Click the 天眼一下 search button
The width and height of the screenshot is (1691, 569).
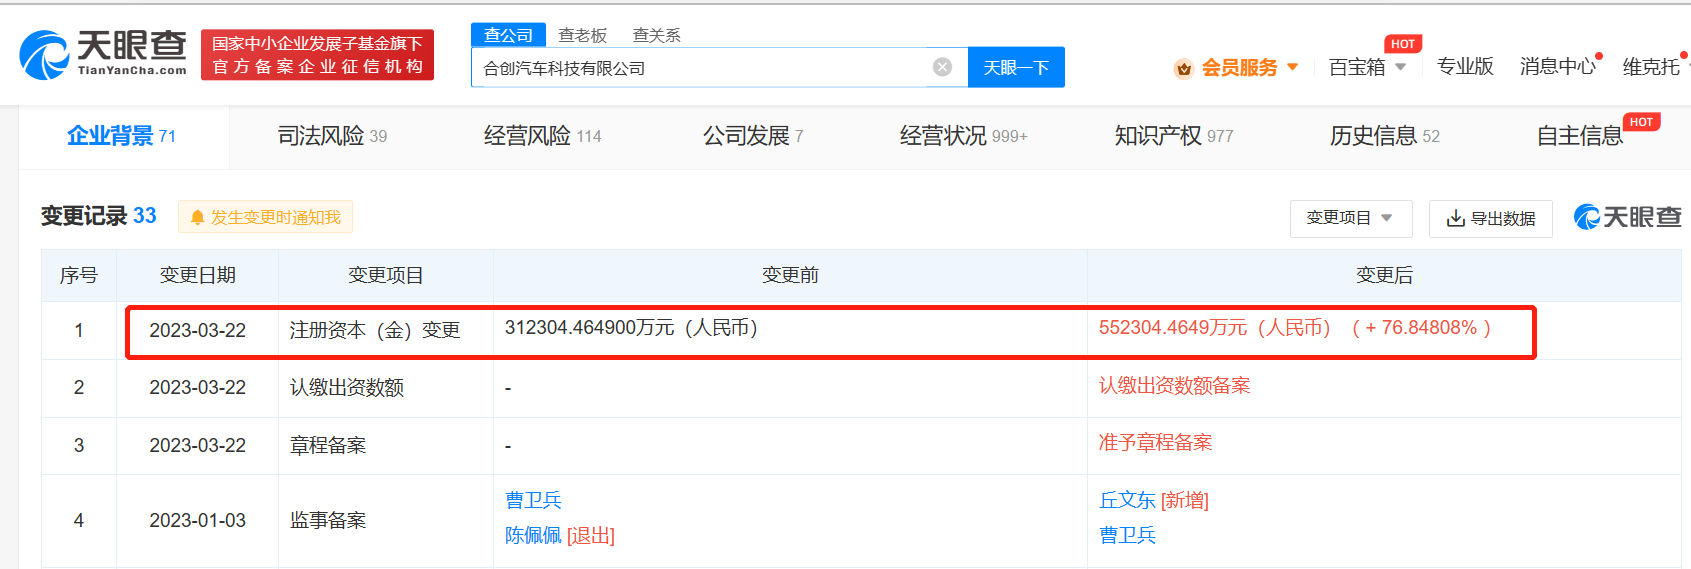[x=1016, y=67]
